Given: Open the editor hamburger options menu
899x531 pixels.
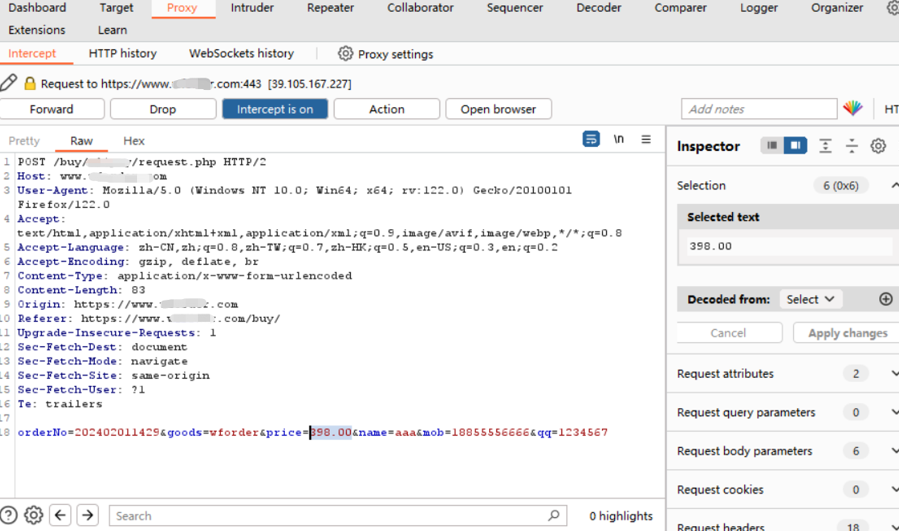Looking at the screenshot, I should [x=646, y=139].
